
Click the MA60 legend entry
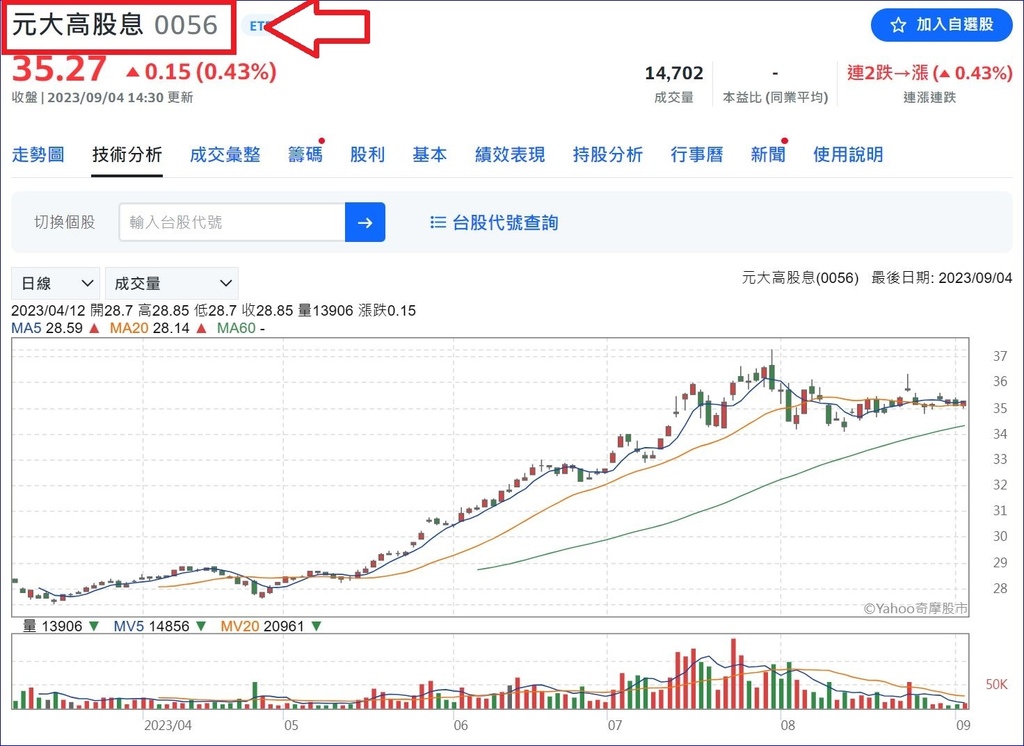[x=241, y=328]
